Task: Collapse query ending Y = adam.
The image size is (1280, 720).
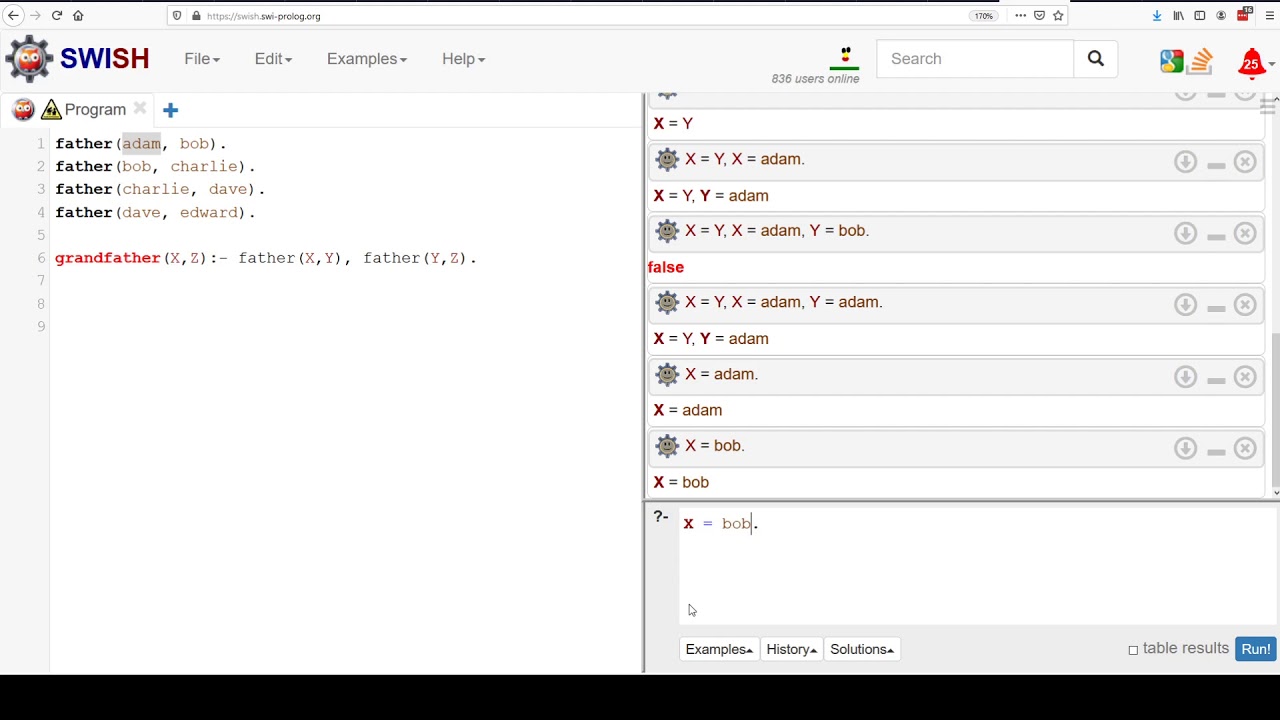Action: (x=1216, y=309)
